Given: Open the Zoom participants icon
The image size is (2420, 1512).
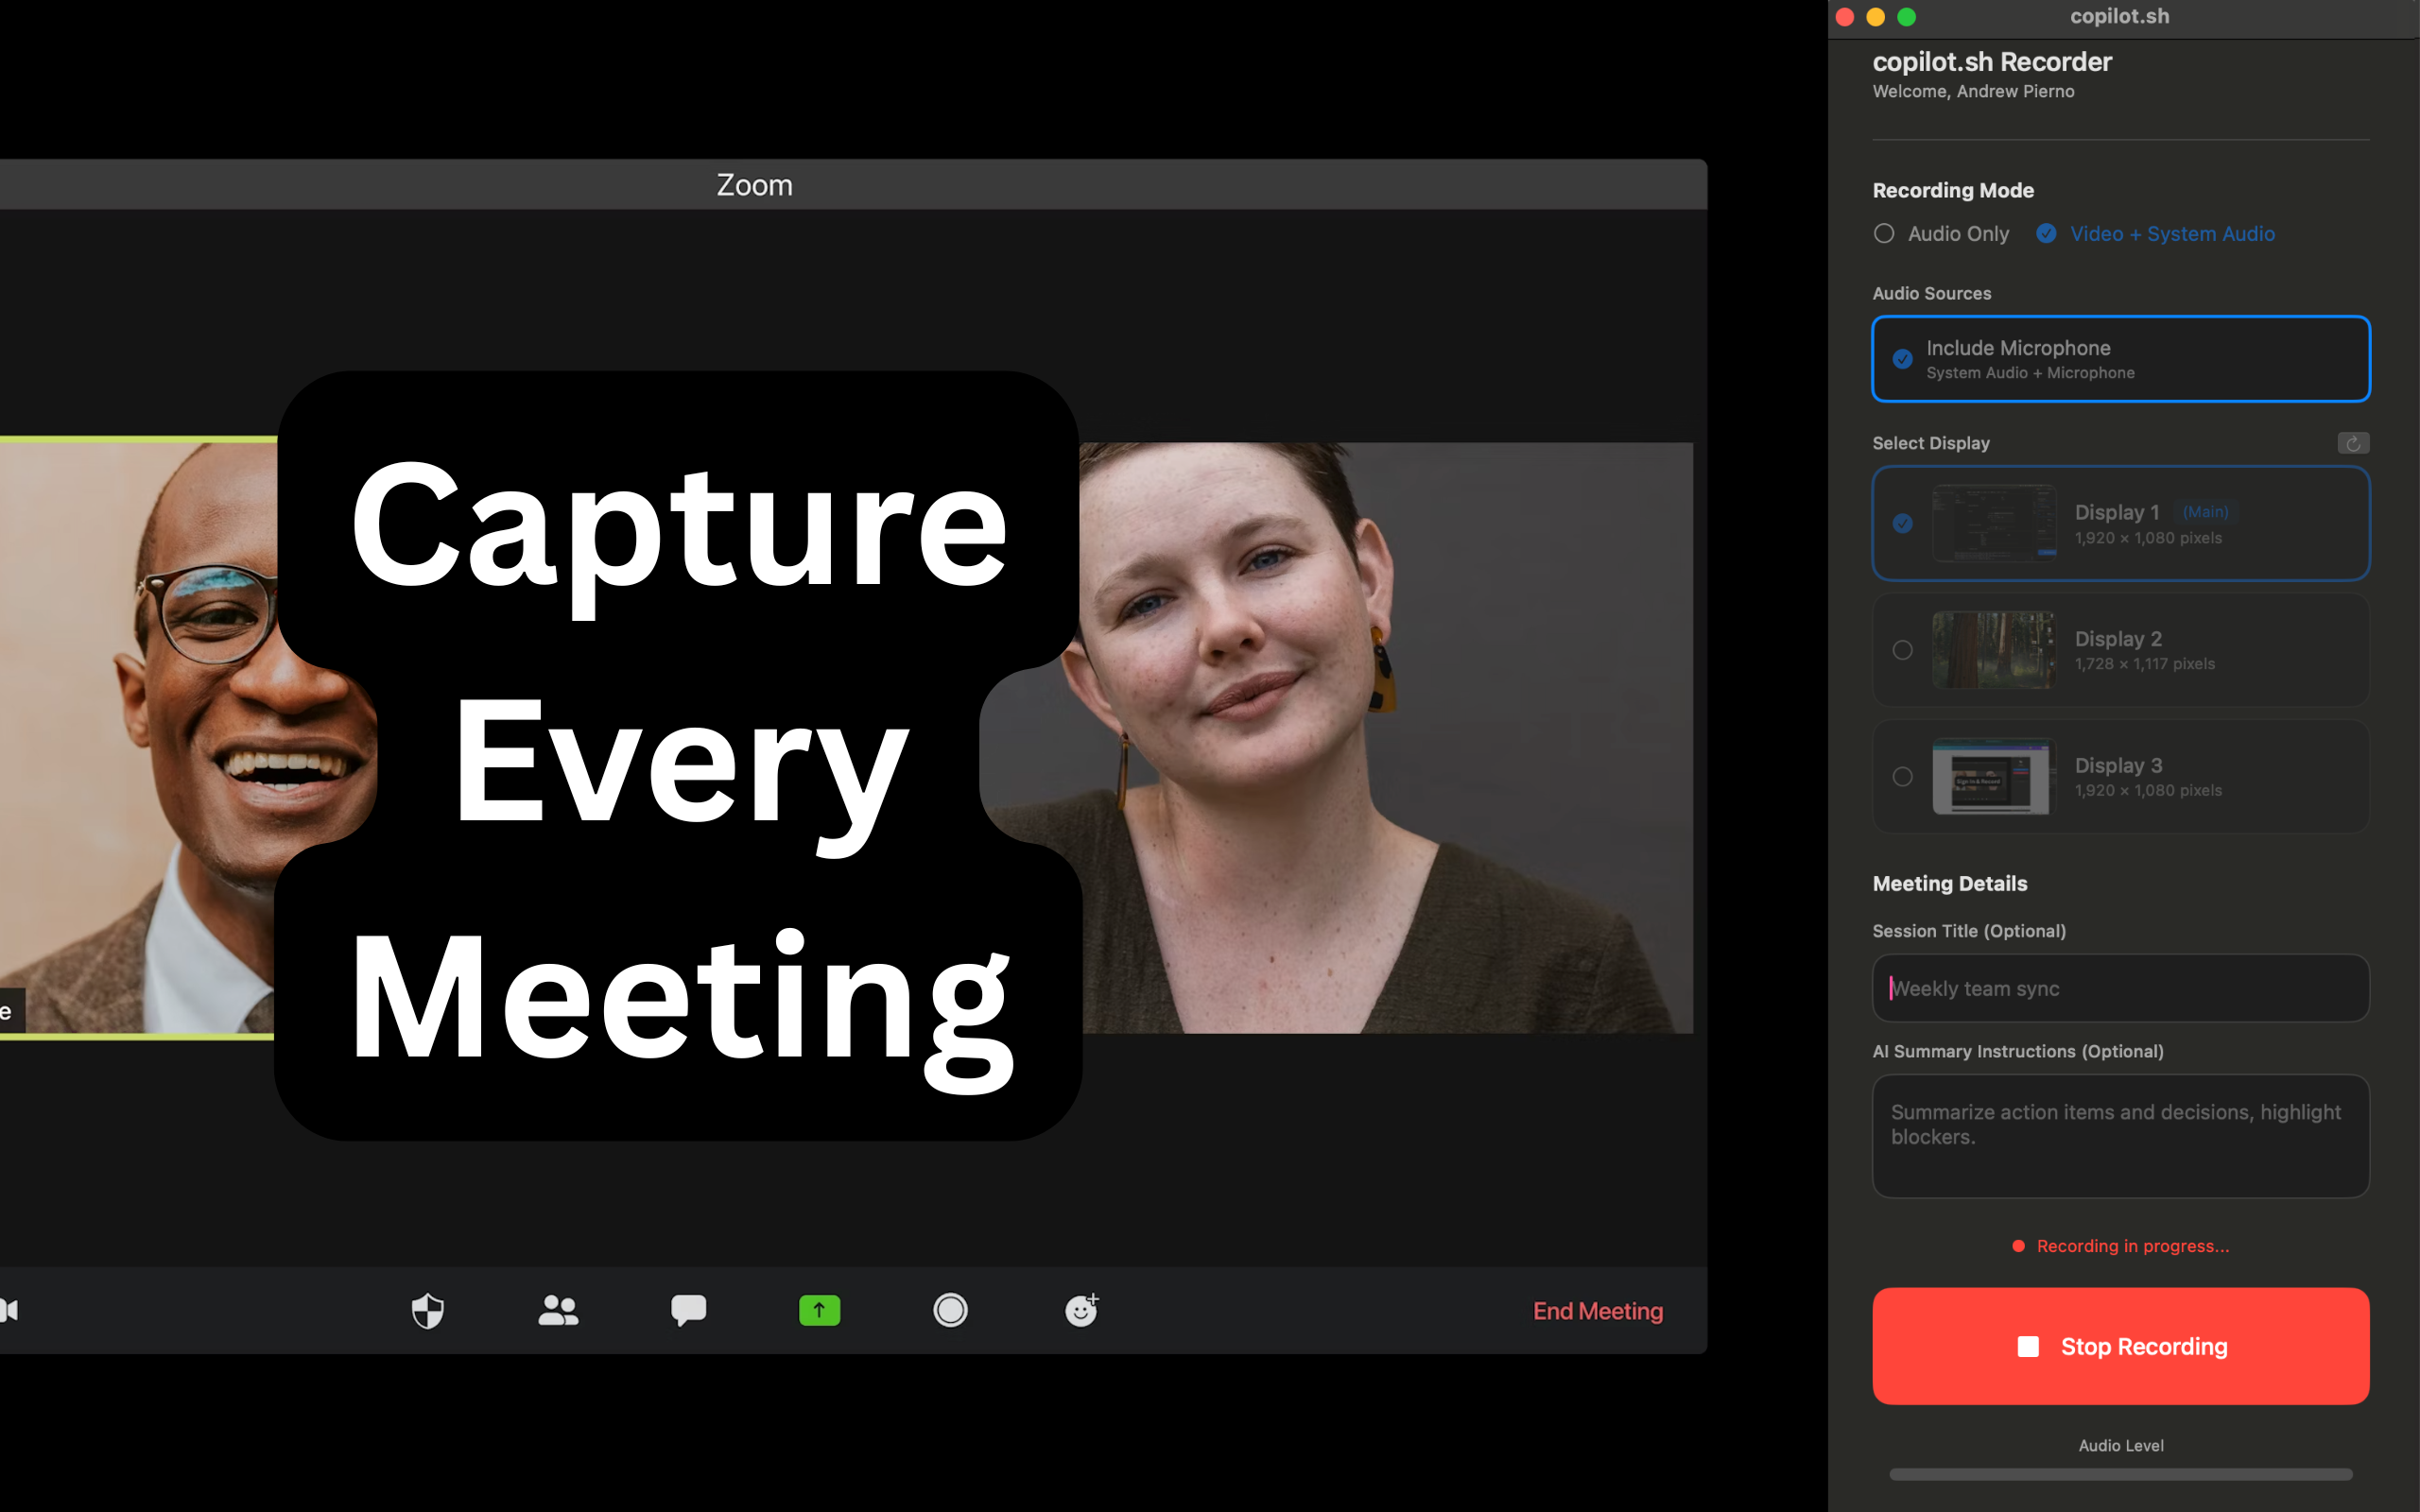Looking at the screenshot, I should 558,1310.
